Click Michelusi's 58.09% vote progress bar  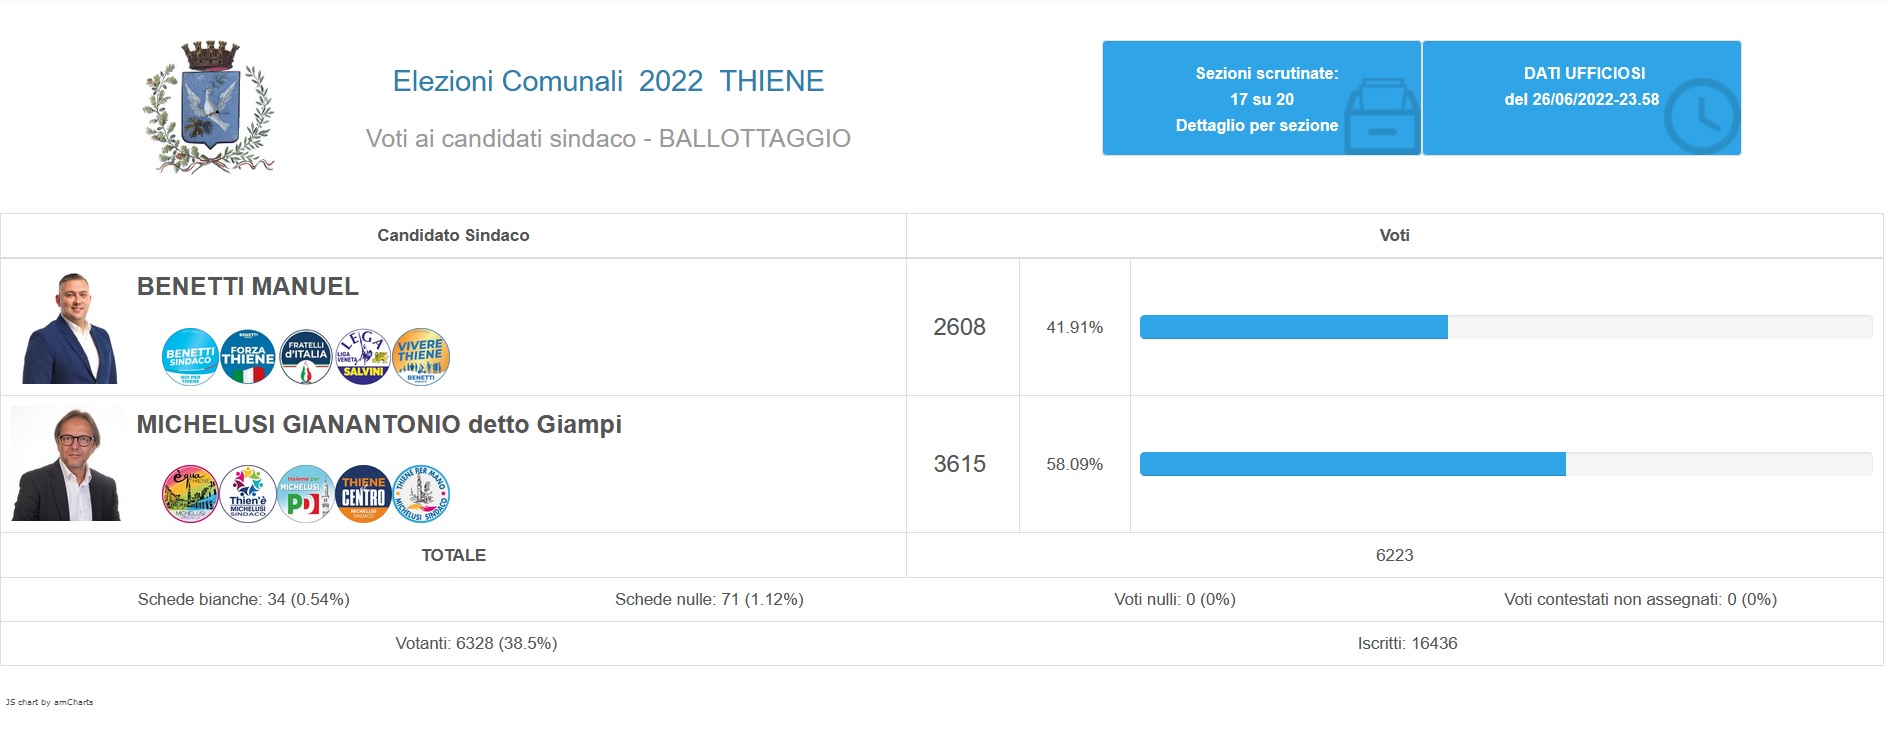(x=1352, y=464)
